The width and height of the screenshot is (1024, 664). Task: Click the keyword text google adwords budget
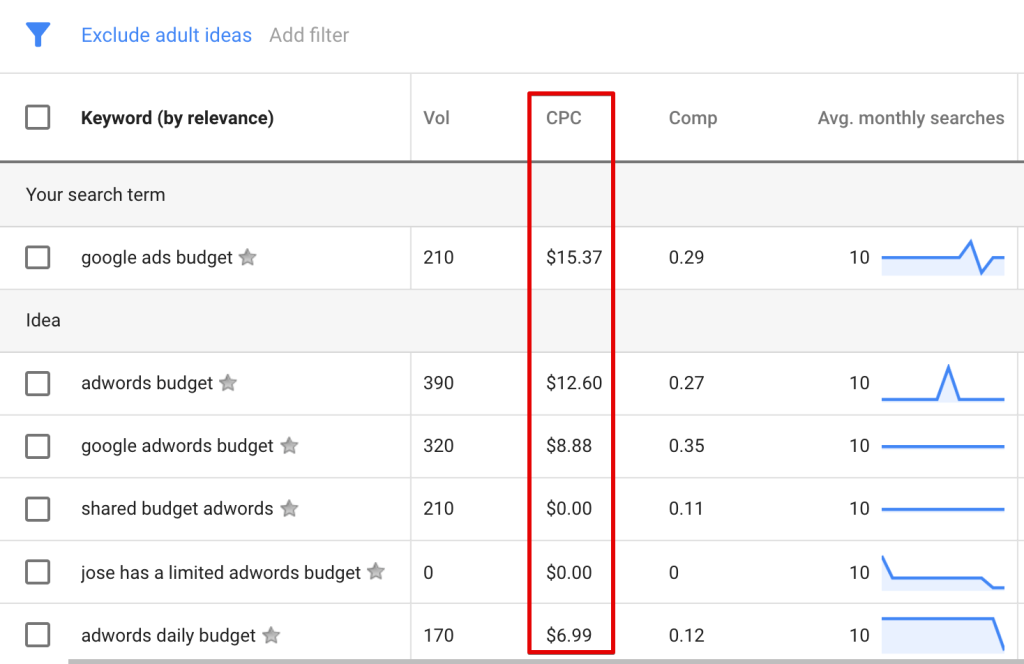[x=177, y=446]
